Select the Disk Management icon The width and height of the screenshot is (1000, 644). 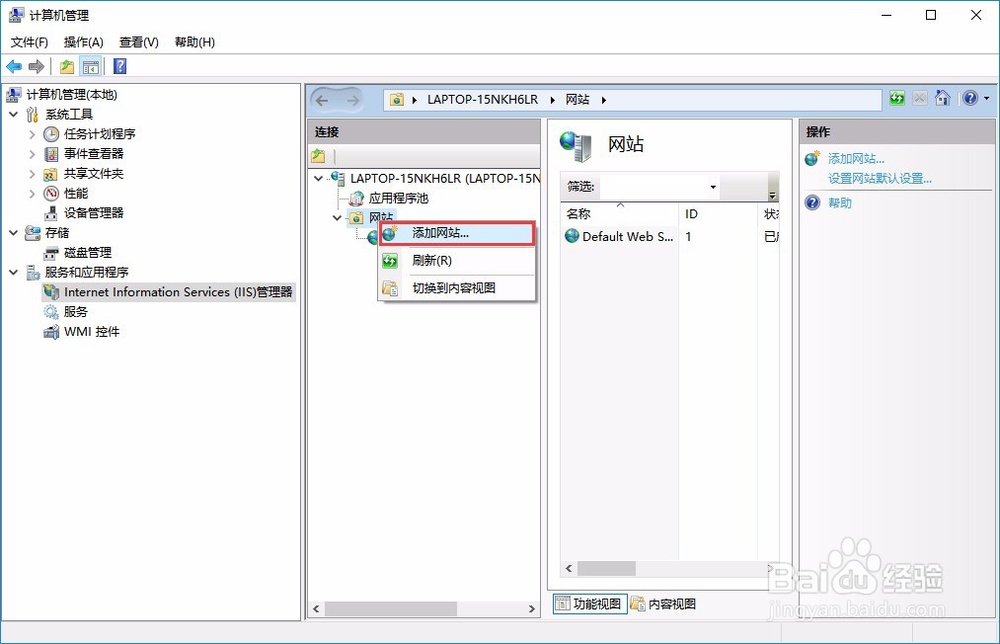[51, 253]
